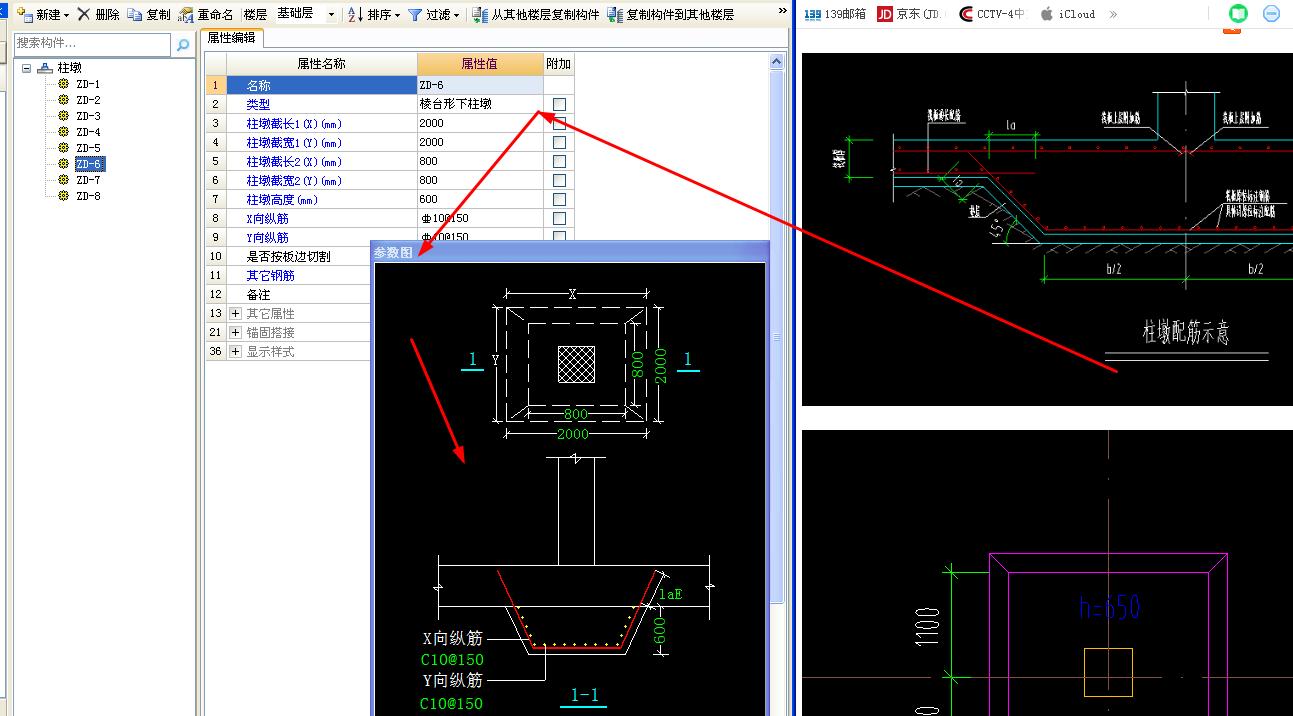Open the 过滤 dropdown arrow
This screenshot has height=716, width=1293.
(x=456, y=15)
